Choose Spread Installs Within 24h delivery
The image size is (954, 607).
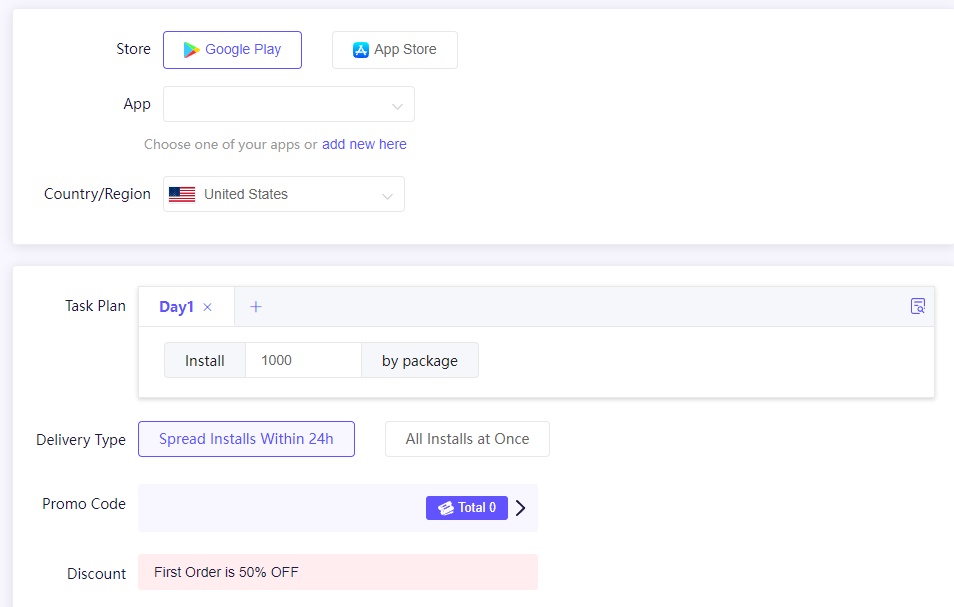(x=246, y=439)
